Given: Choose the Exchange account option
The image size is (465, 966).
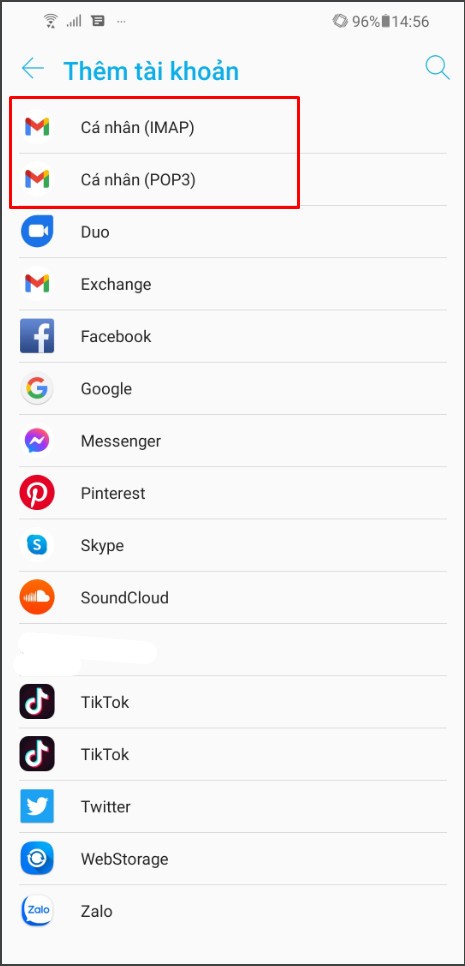Looking at the screenshot, I should 233,284.
